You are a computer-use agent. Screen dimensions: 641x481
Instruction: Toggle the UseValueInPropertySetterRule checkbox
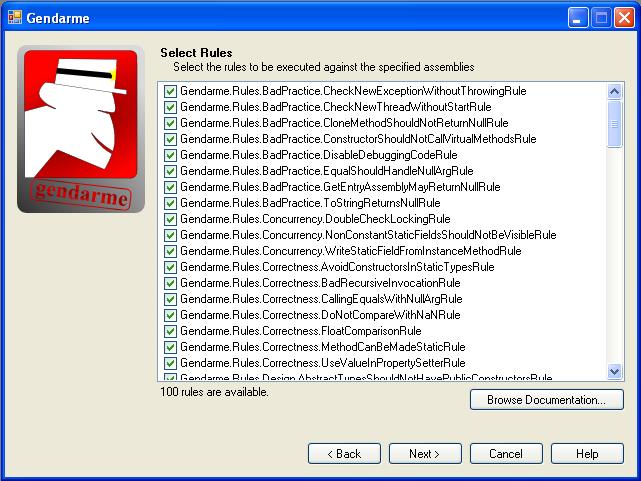click(170, 363)
